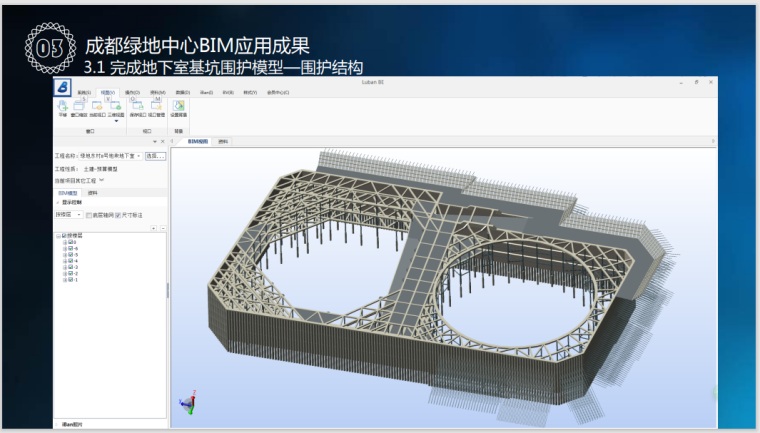Select the 平移 pan tool icon
This screenshot has height=433, width=760.
(x=62, y=106)
